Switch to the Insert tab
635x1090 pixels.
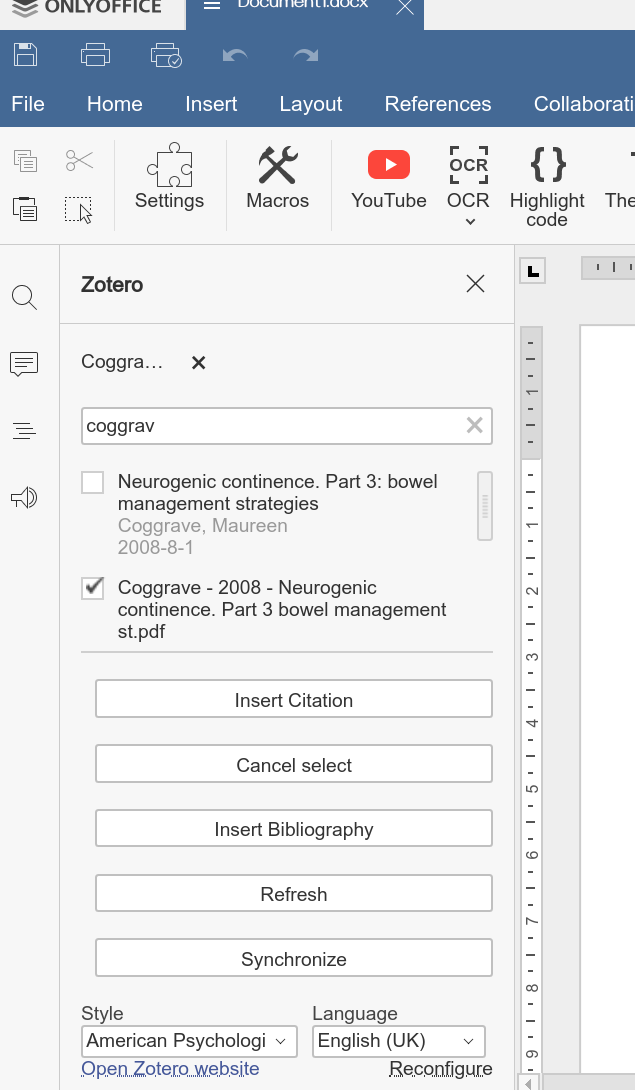point(211,104)
